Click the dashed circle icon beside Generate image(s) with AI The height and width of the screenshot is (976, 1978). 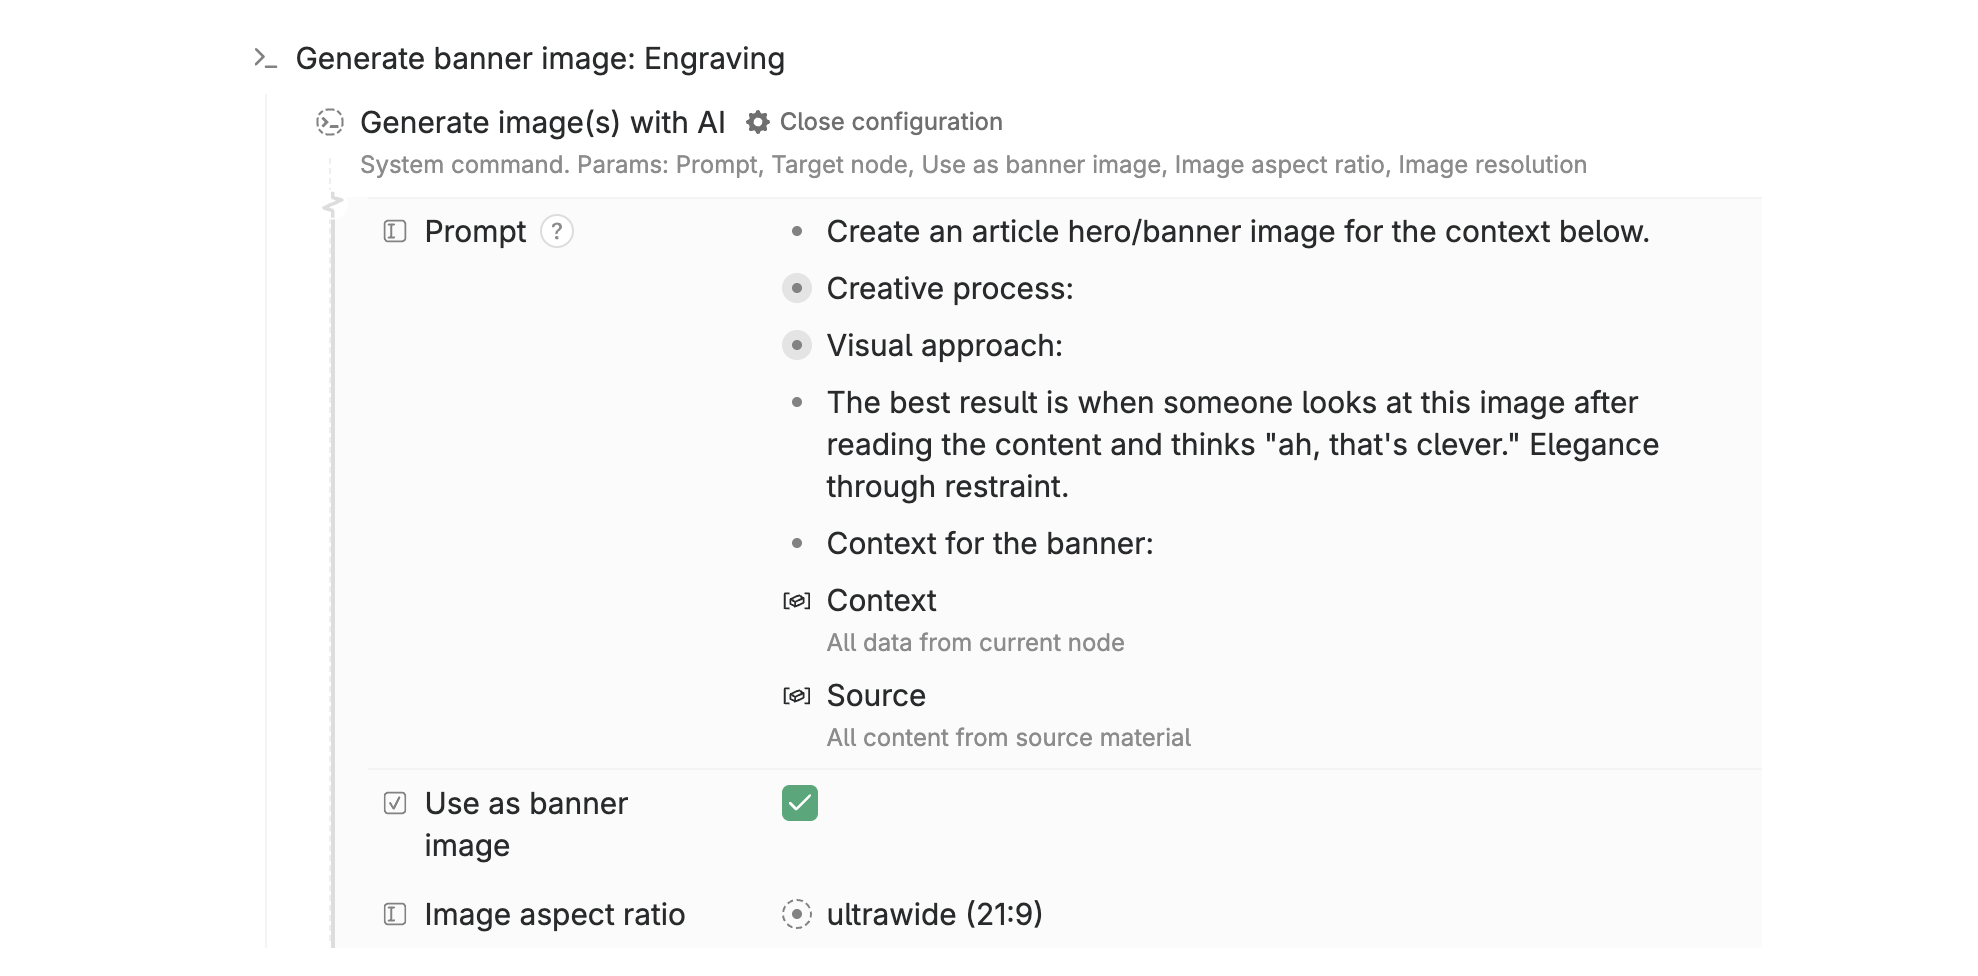[x=330, y=122]
